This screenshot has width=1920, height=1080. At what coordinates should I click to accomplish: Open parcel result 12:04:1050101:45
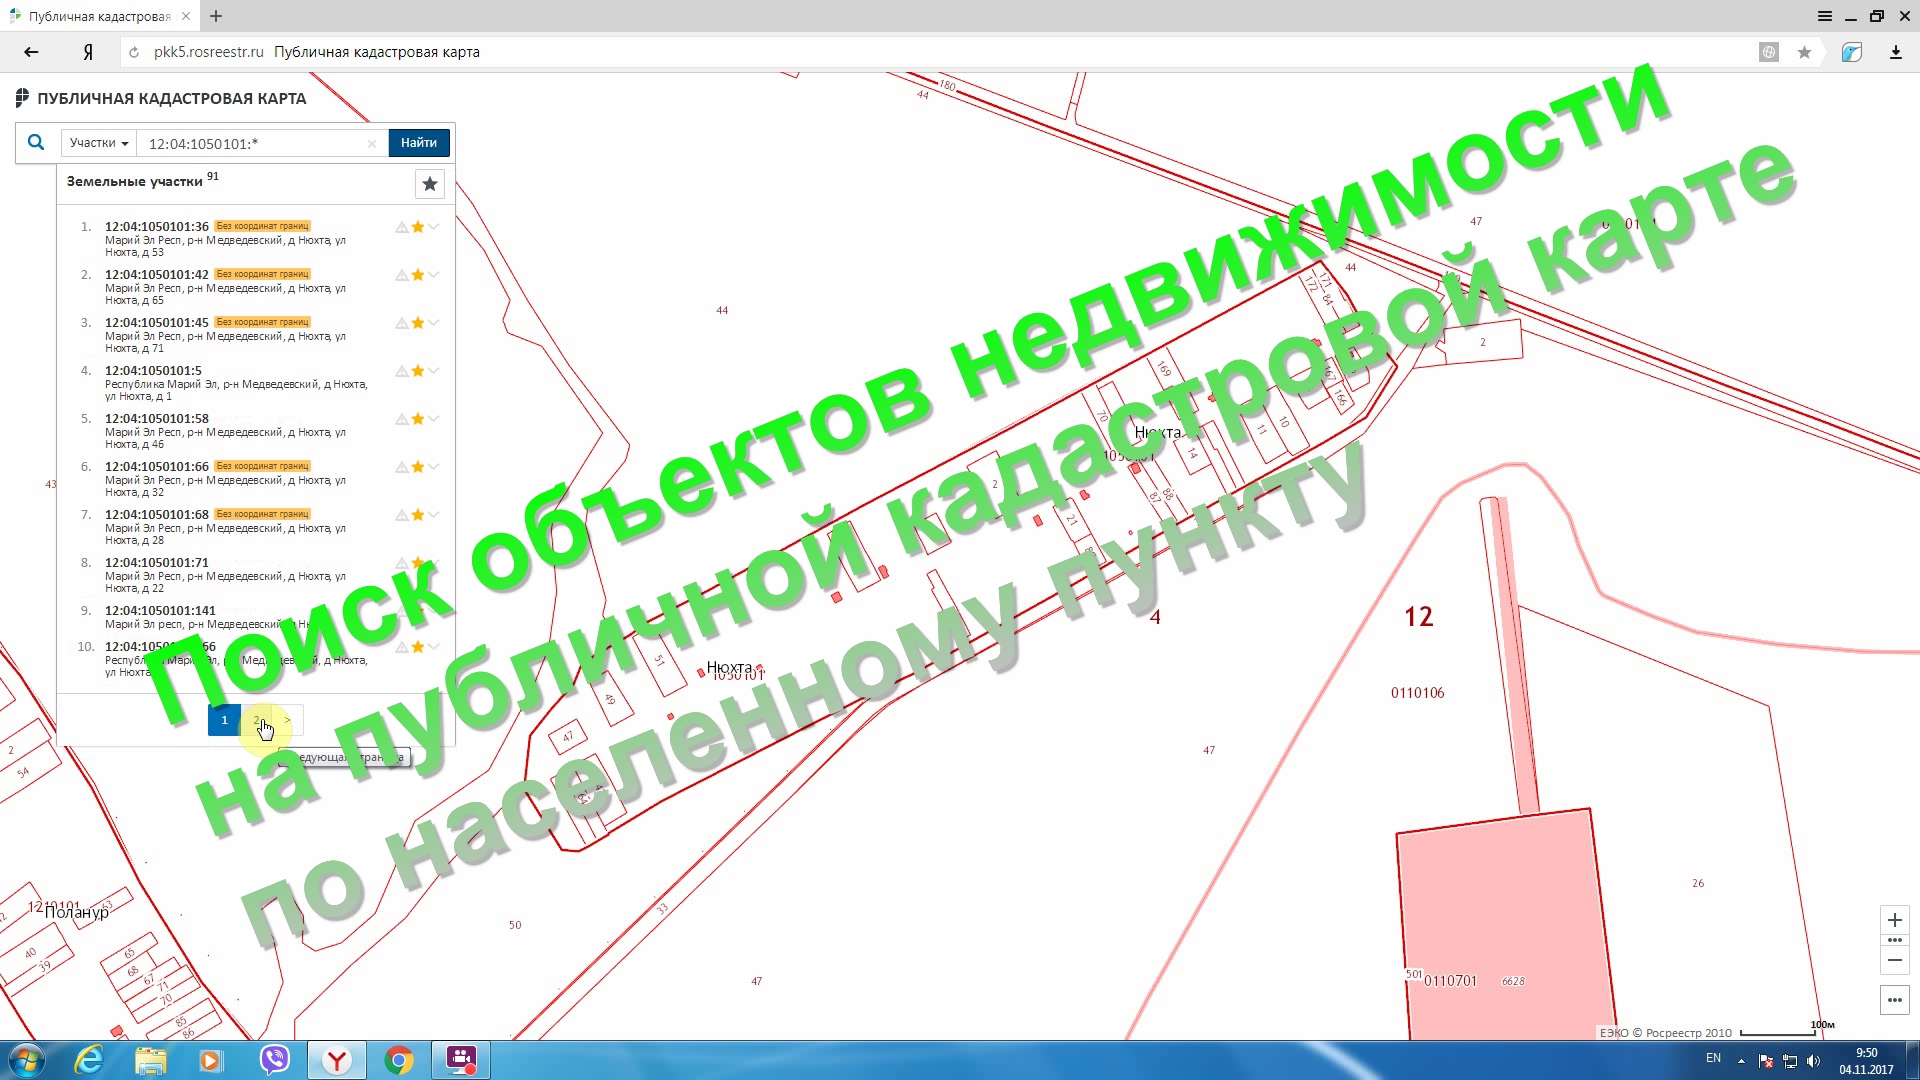pyautogui.click(x=157, y=323)
